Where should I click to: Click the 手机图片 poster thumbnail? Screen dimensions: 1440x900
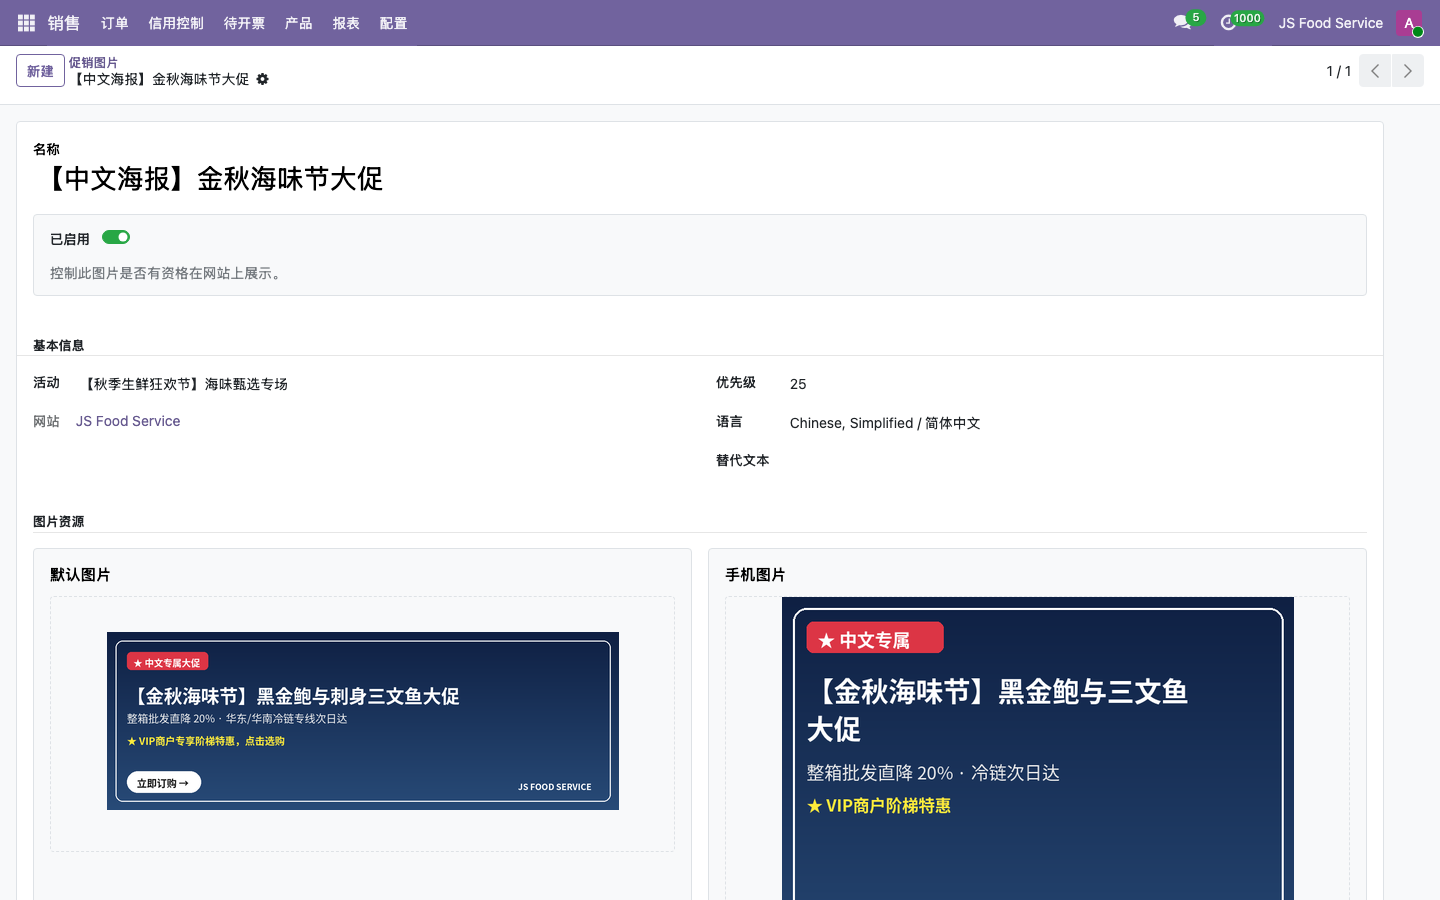click(1038, 748)
